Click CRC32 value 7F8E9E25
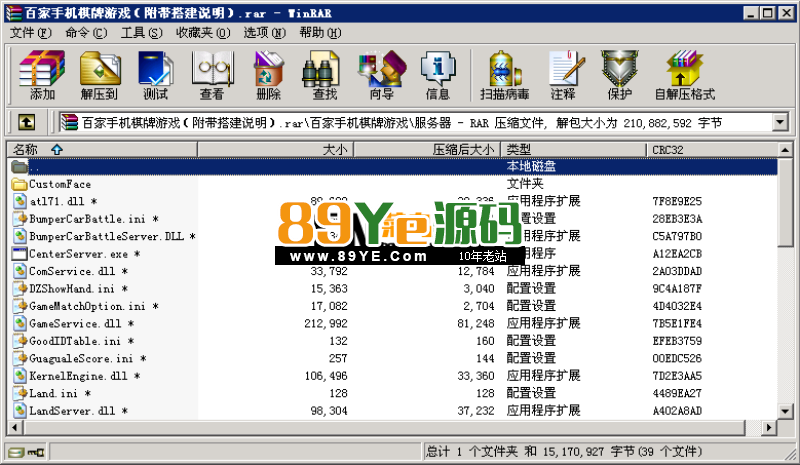 [x=677, y=201]
